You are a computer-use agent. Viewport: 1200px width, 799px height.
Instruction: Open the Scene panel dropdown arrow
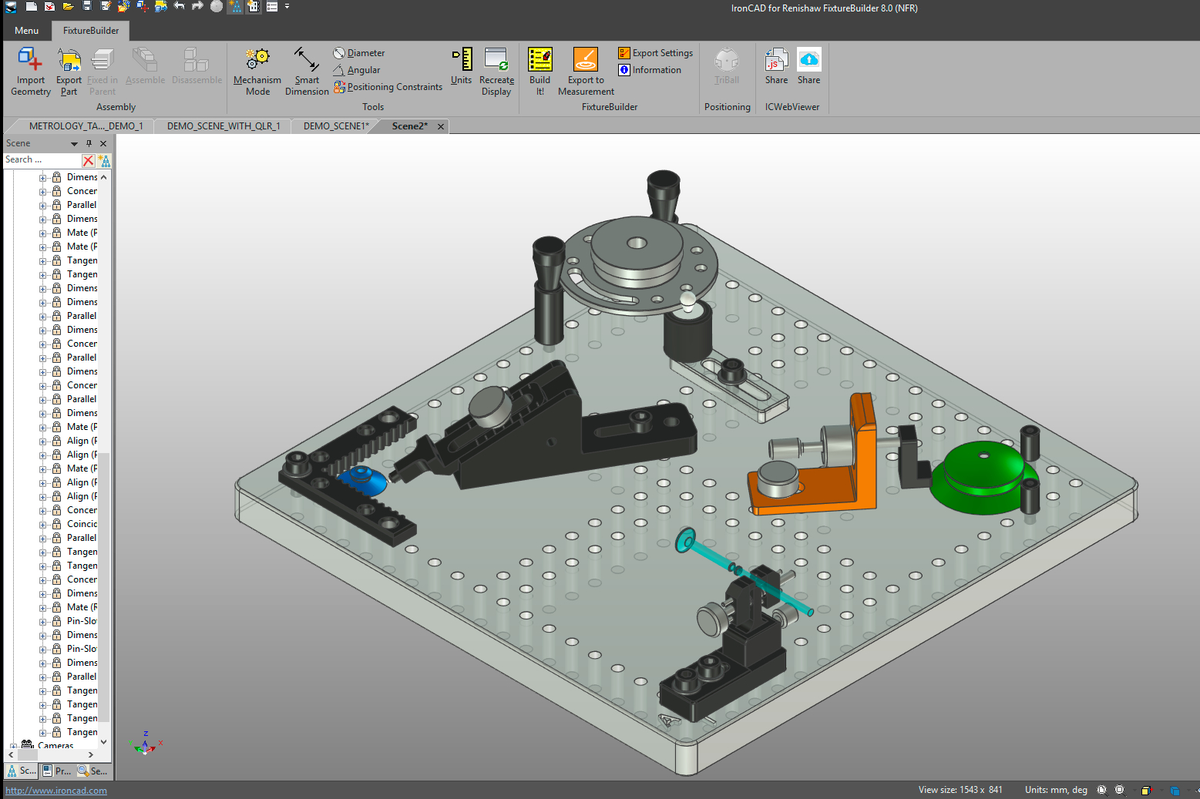click(74, 144)
